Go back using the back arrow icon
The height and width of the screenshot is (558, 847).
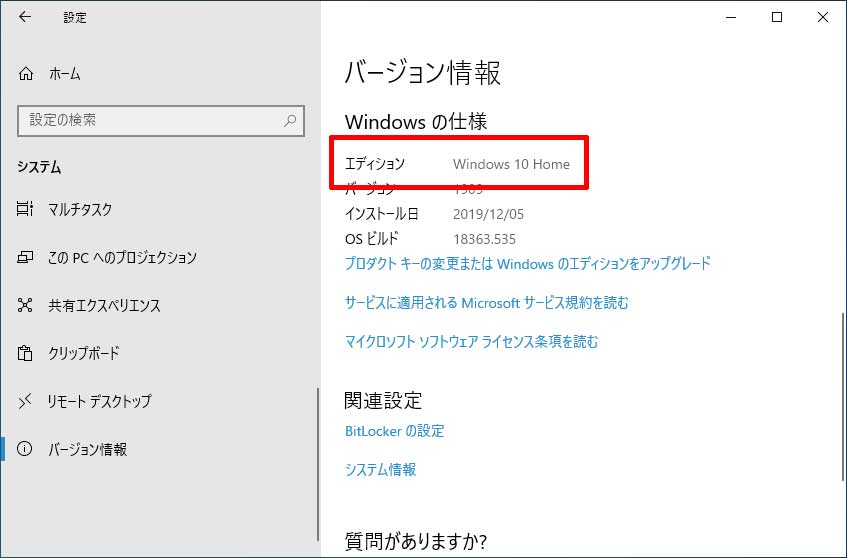coord(25,17)
